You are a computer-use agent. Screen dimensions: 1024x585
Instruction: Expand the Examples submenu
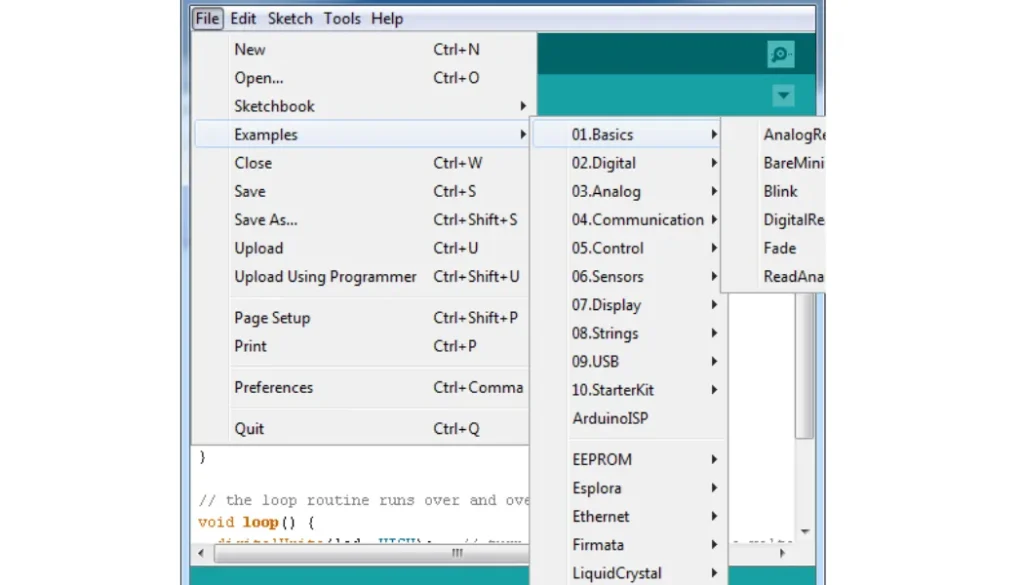(361, 134)
